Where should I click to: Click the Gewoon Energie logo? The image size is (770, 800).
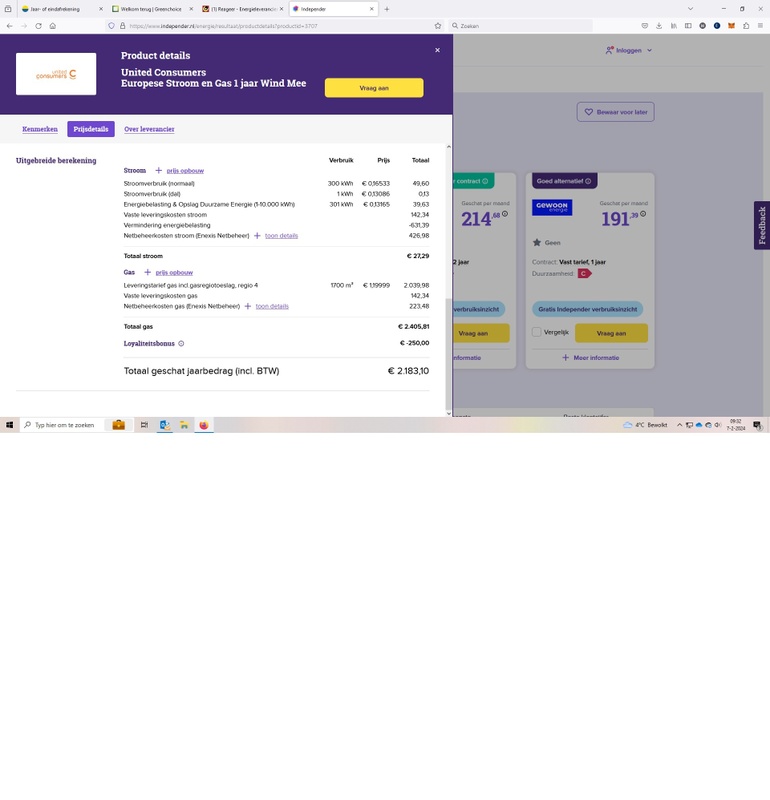coord(552,207)
